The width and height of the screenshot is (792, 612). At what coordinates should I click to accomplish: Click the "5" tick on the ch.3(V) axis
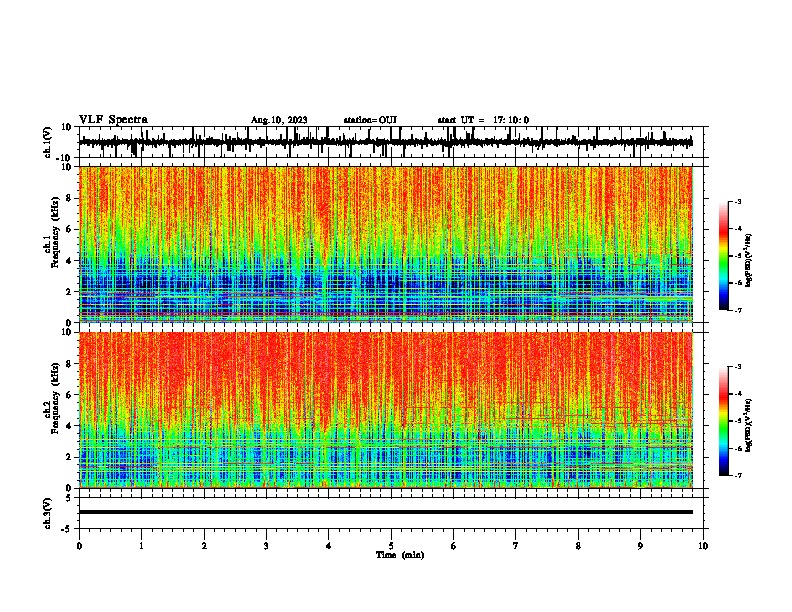tap(69, 498)
